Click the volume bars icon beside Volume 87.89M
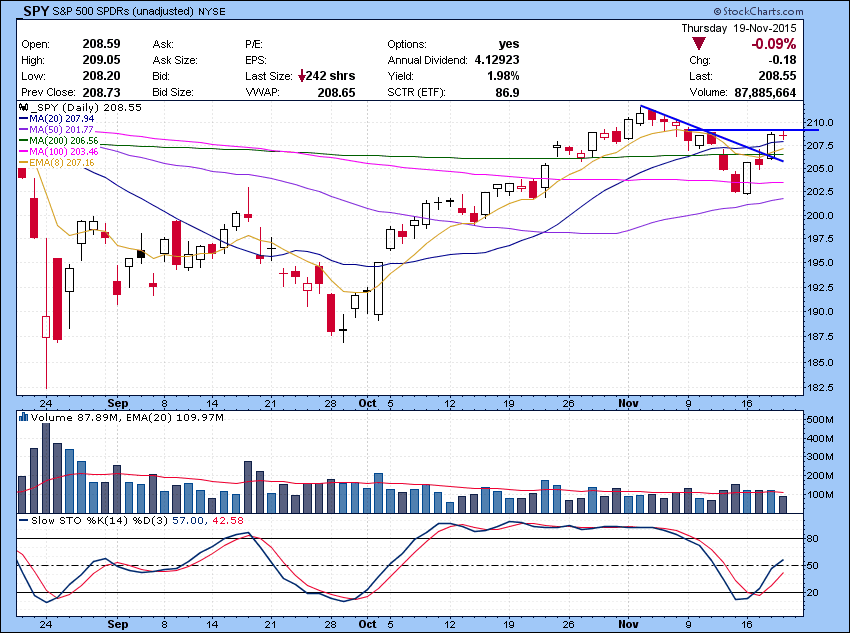 pos(23,417)
